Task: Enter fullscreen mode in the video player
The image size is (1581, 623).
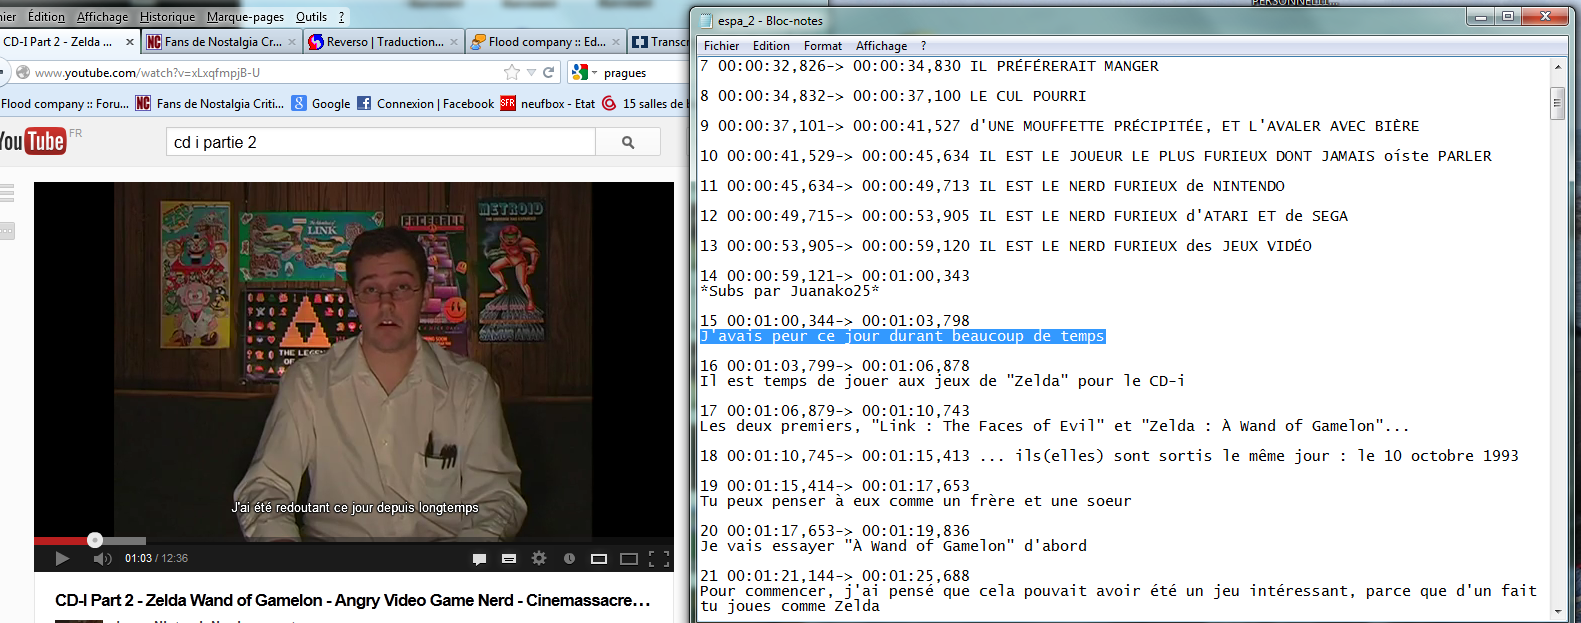Action: [659, 558]
